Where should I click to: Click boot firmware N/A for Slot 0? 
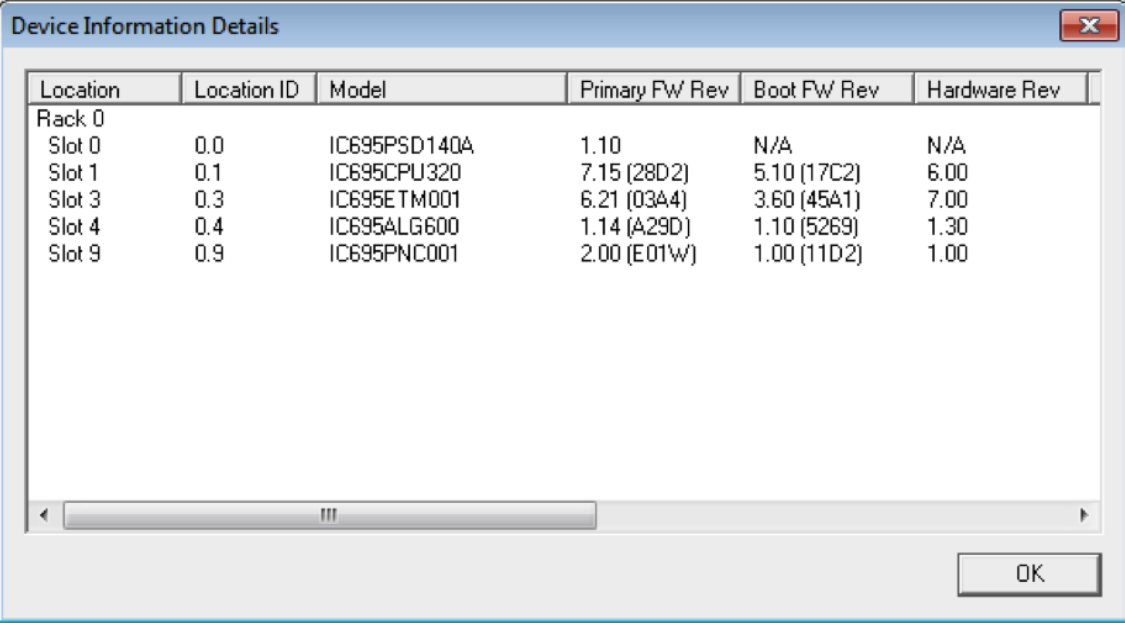click(x=773, y=146)
